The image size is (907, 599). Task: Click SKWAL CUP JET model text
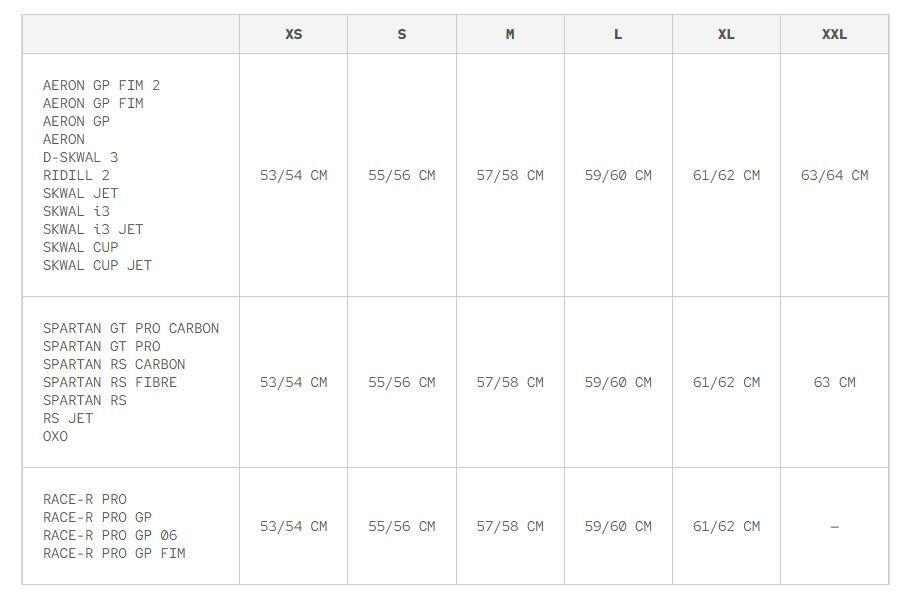tap(97, 265)
